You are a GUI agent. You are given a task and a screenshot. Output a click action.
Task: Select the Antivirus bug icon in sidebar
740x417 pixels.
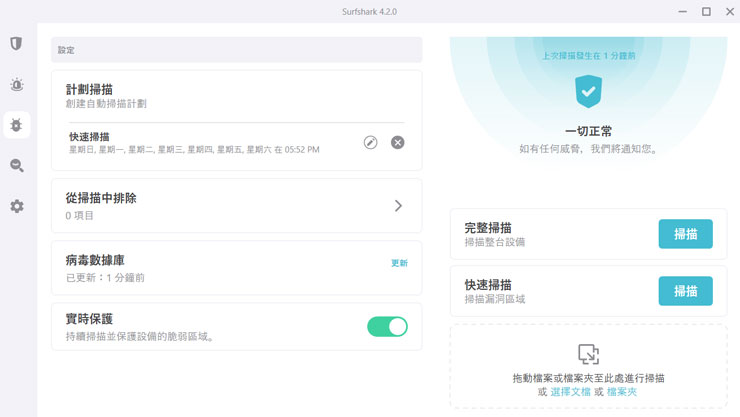point(16,125)
